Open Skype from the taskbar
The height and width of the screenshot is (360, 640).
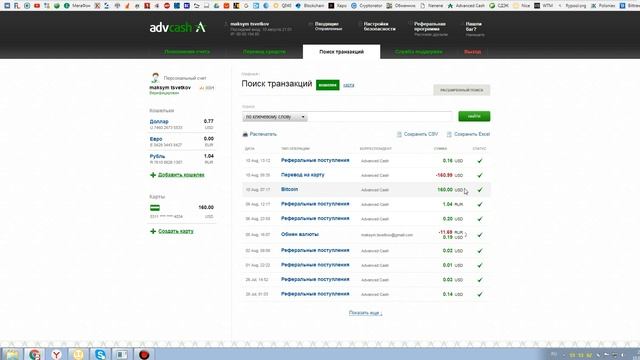click(x=100, y=354)
